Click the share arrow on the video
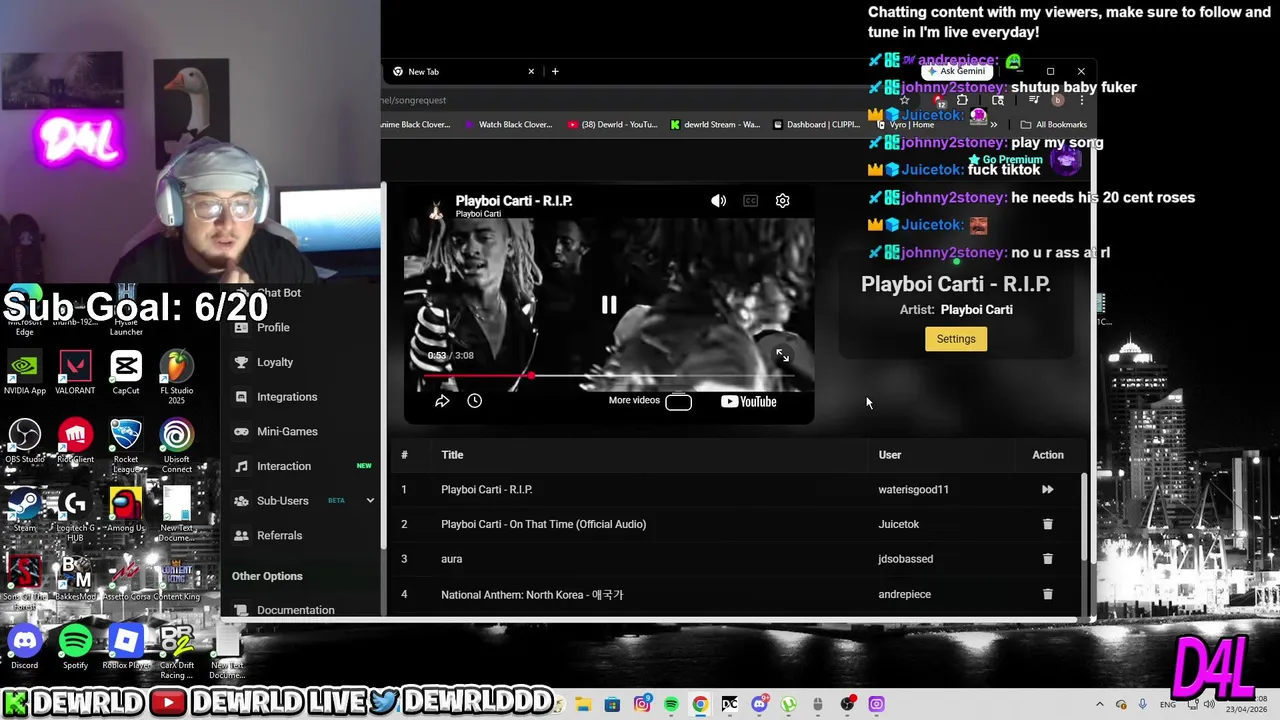Screen dimensions: 1280x720 (x=442, y=401)
